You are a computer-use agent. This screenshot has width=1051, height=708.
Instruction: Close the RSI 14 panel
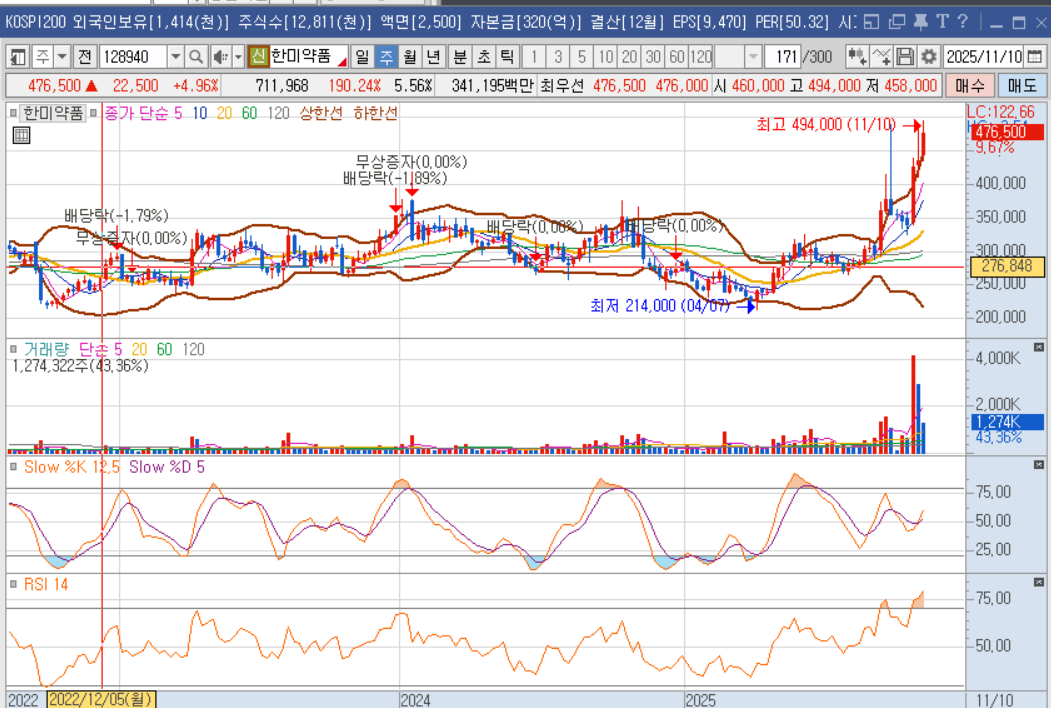click(1038, 582)
